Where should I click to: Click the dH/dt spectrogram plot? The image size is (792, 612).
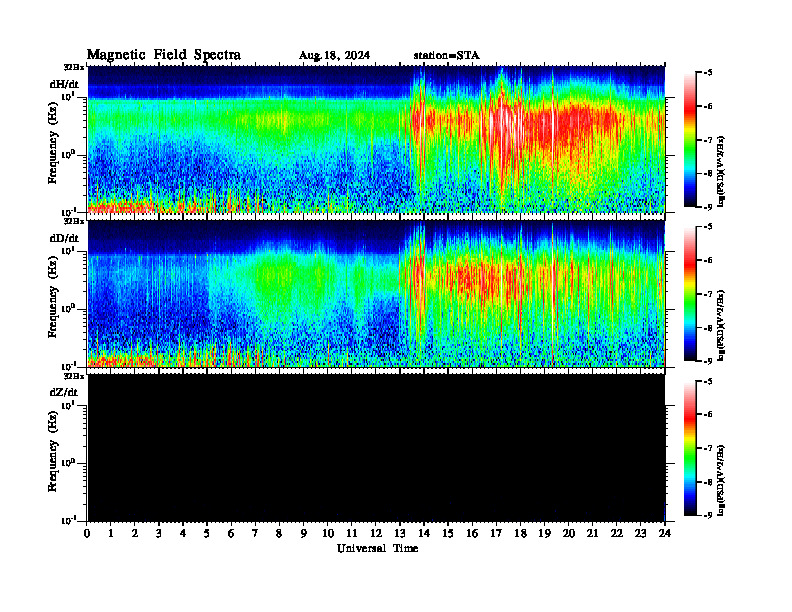pyautogui.click(x=376, y=139)
